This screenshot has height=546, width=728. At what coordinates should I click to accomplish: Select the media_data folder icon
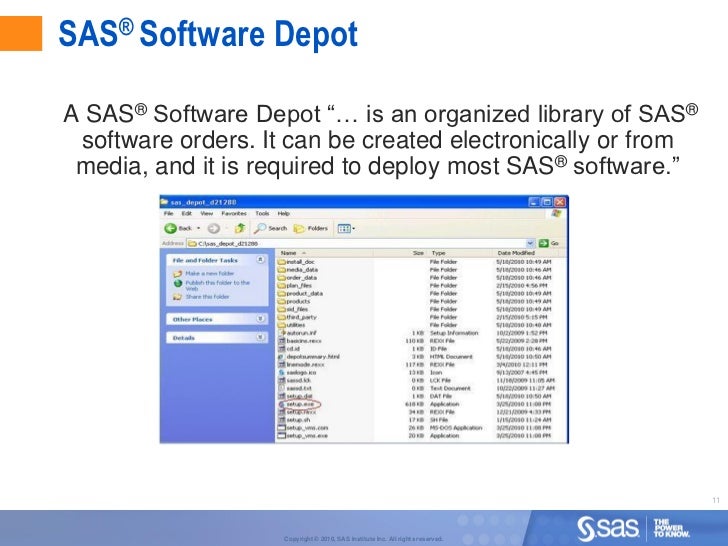(282, 270)
